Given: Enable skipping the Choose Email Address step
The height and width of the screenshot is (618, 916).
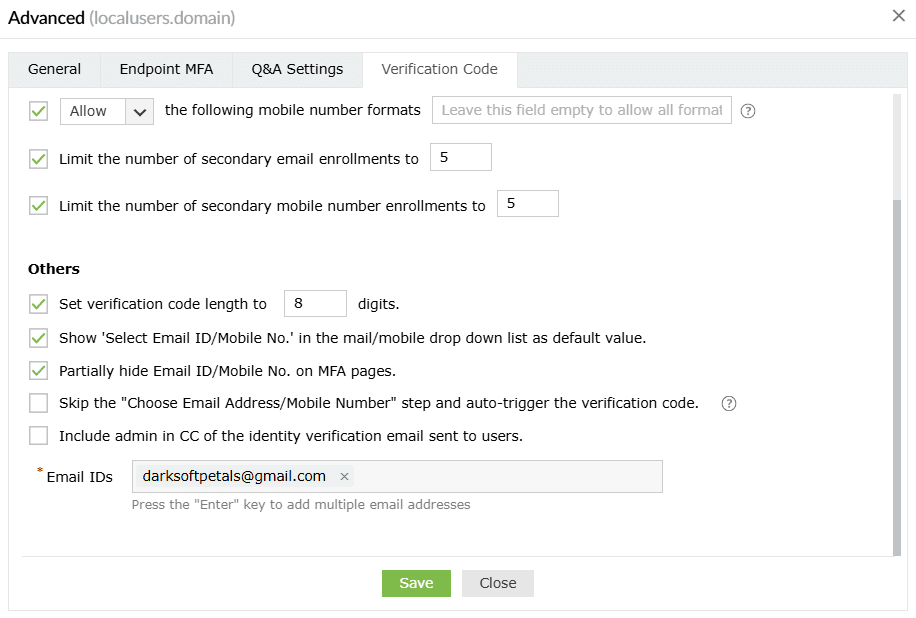Looking at the screenshot, I should (x=38, y=403).
